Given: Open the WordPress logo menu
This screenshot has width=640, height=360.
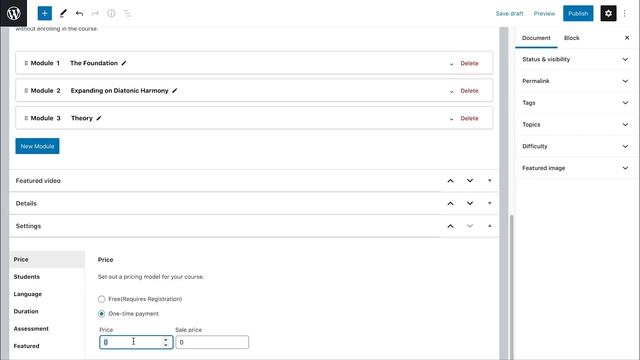Looking at the screenshot, I should pos(13,13).
